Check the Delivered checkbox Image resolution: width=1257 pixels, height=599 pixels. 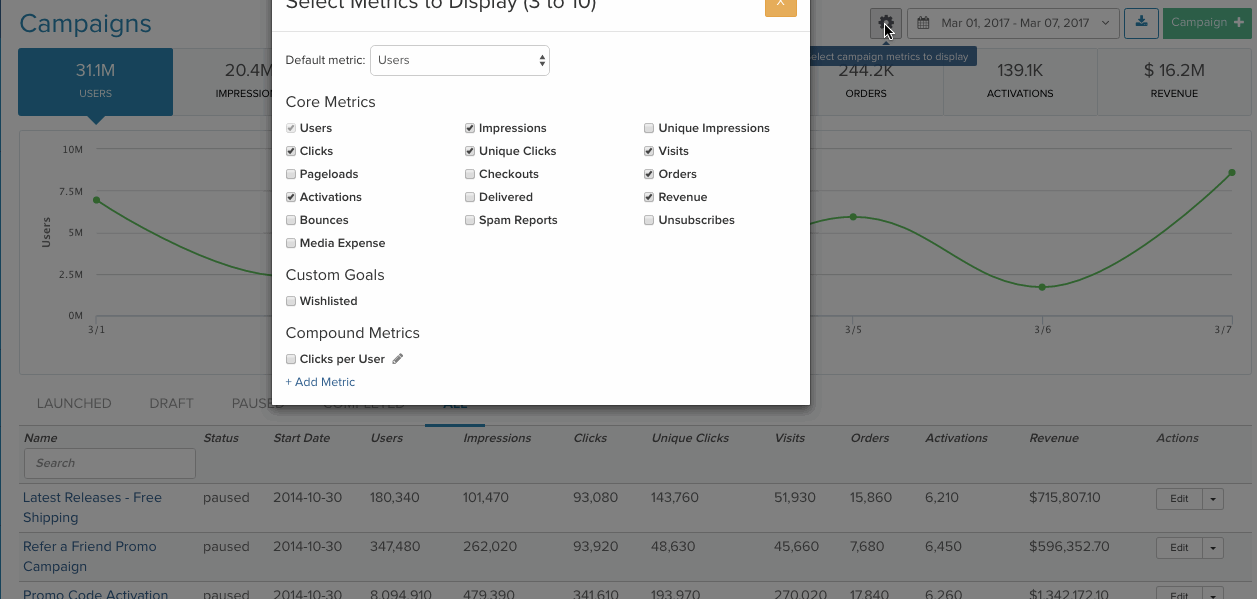pyautogui.click(x=470, y=197)
